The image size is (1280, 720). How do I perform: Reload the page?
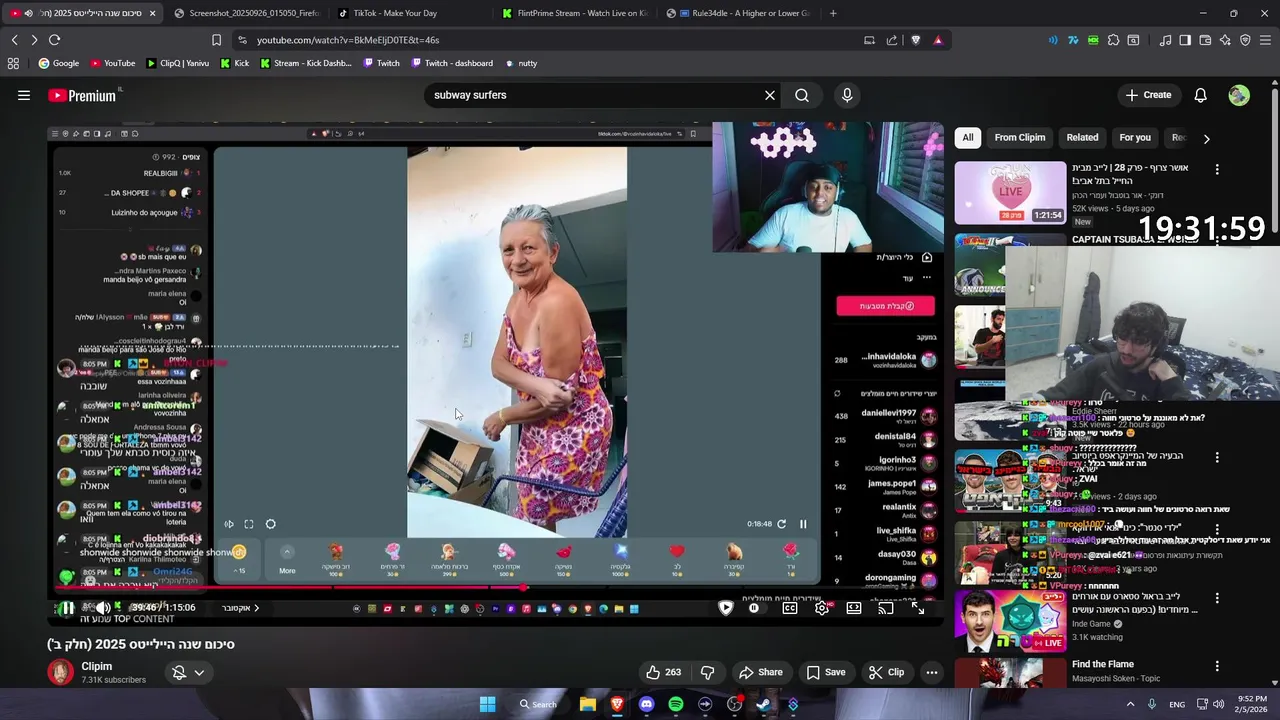[54, 40]
